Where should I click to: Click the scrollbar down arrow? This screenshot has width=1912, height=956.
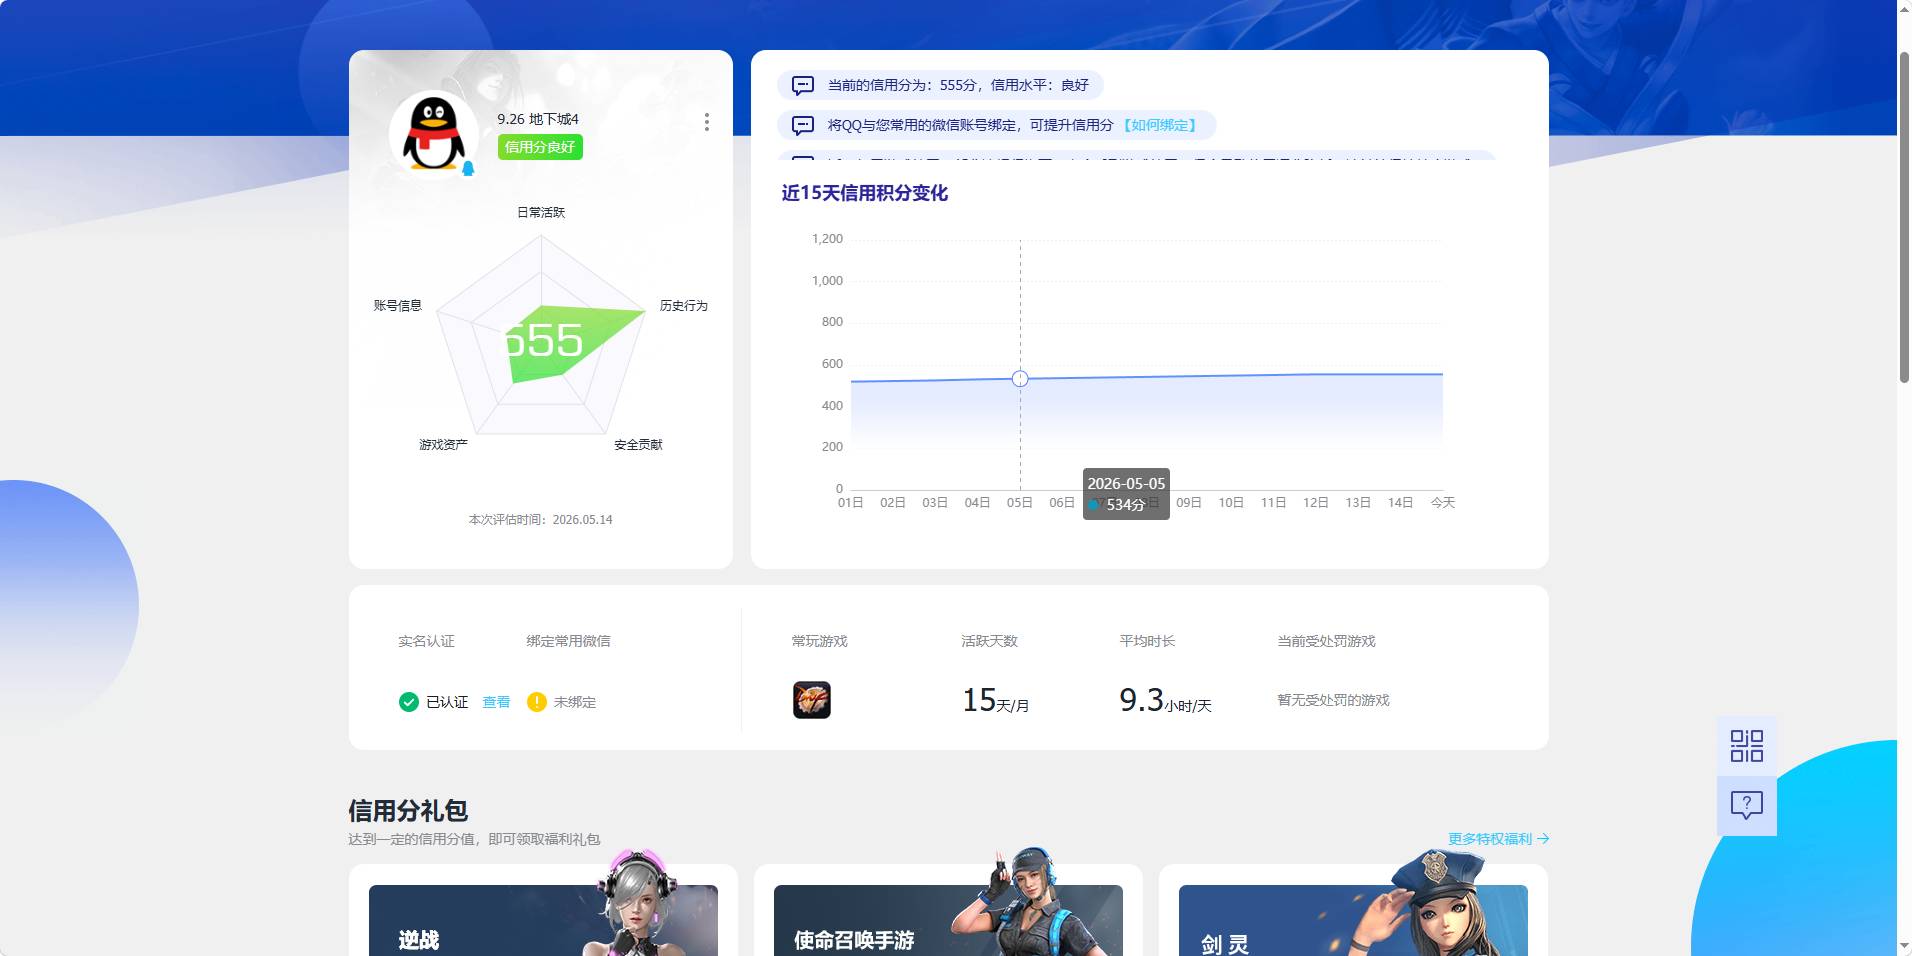coord(1904,946)
